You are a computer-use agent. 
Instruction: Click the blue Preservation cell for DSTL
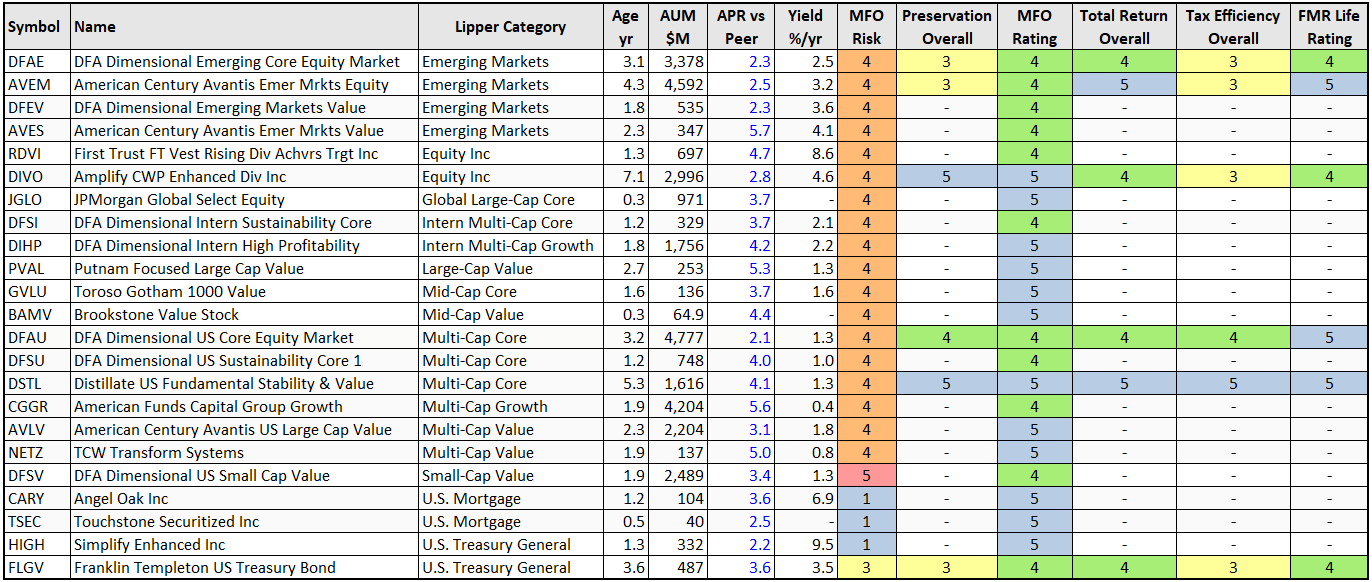point(947,384)
